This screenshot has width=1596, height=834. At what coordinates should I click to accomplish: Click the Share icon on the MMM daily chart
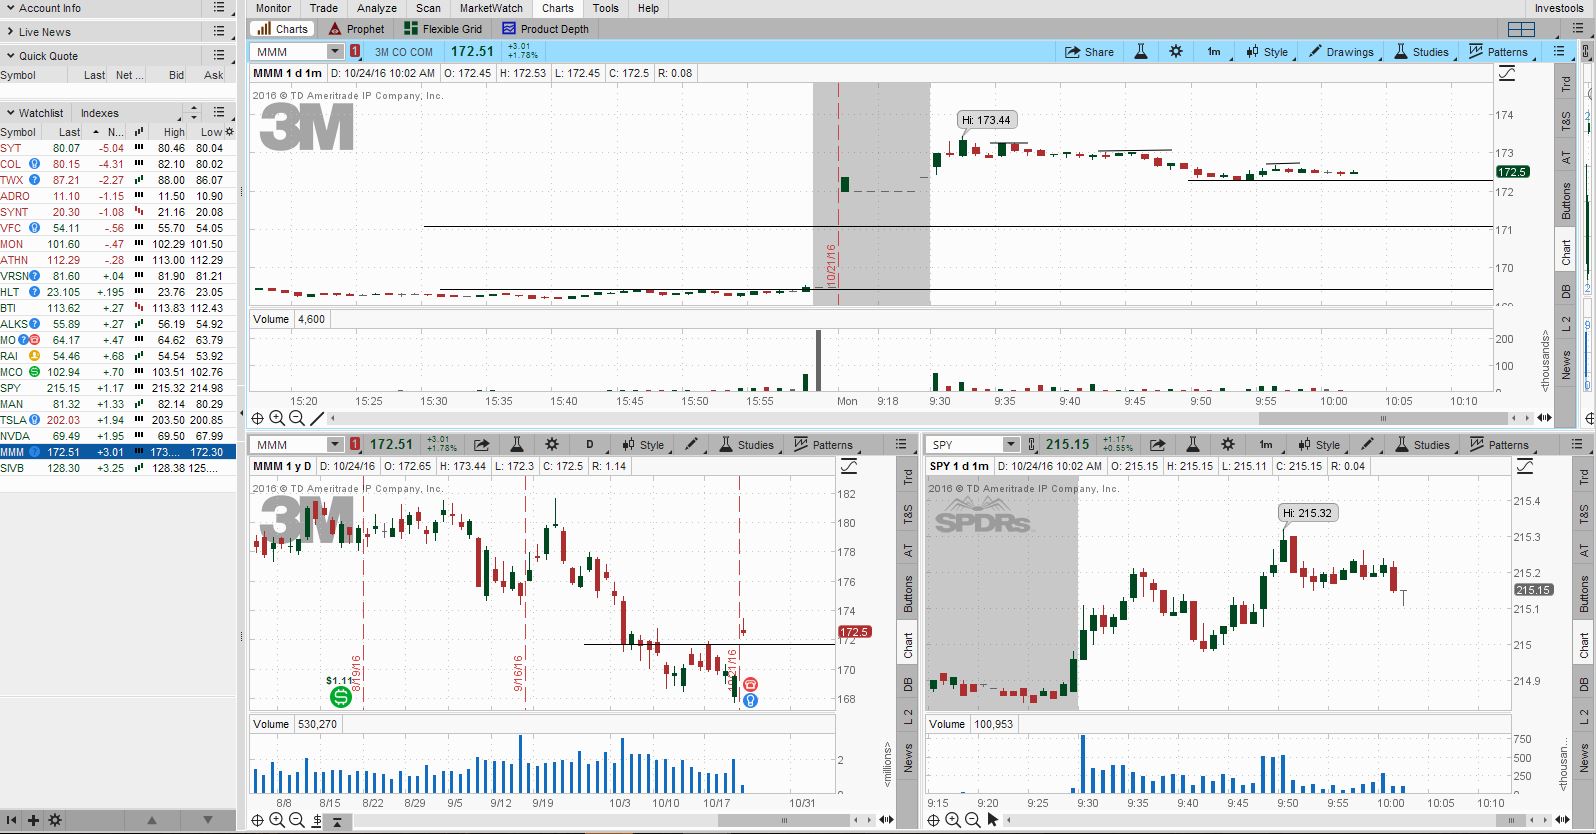(x=481, y=445)
